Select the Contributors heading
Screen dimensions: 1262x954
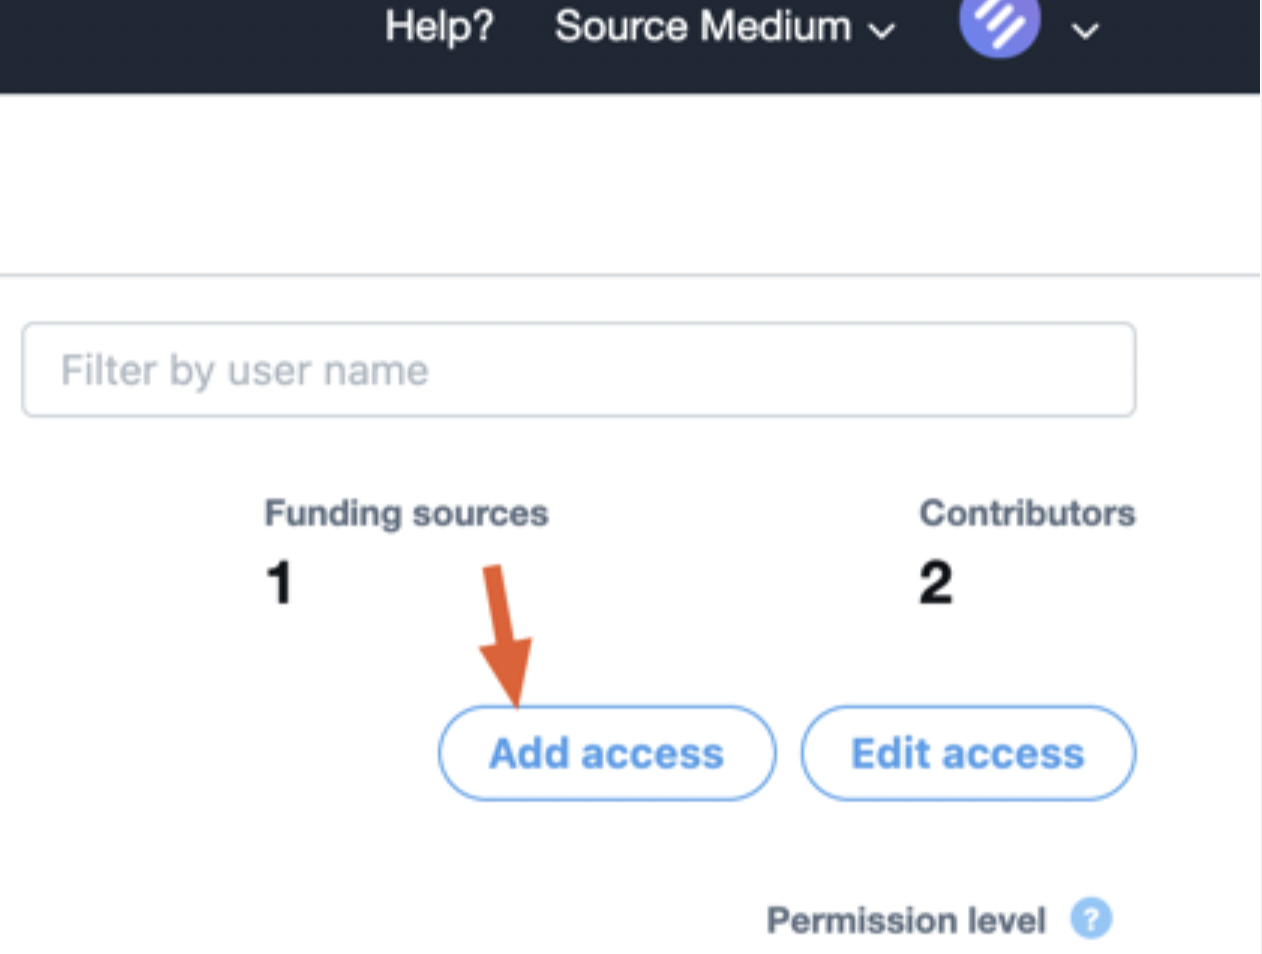tap(1027, 513)
